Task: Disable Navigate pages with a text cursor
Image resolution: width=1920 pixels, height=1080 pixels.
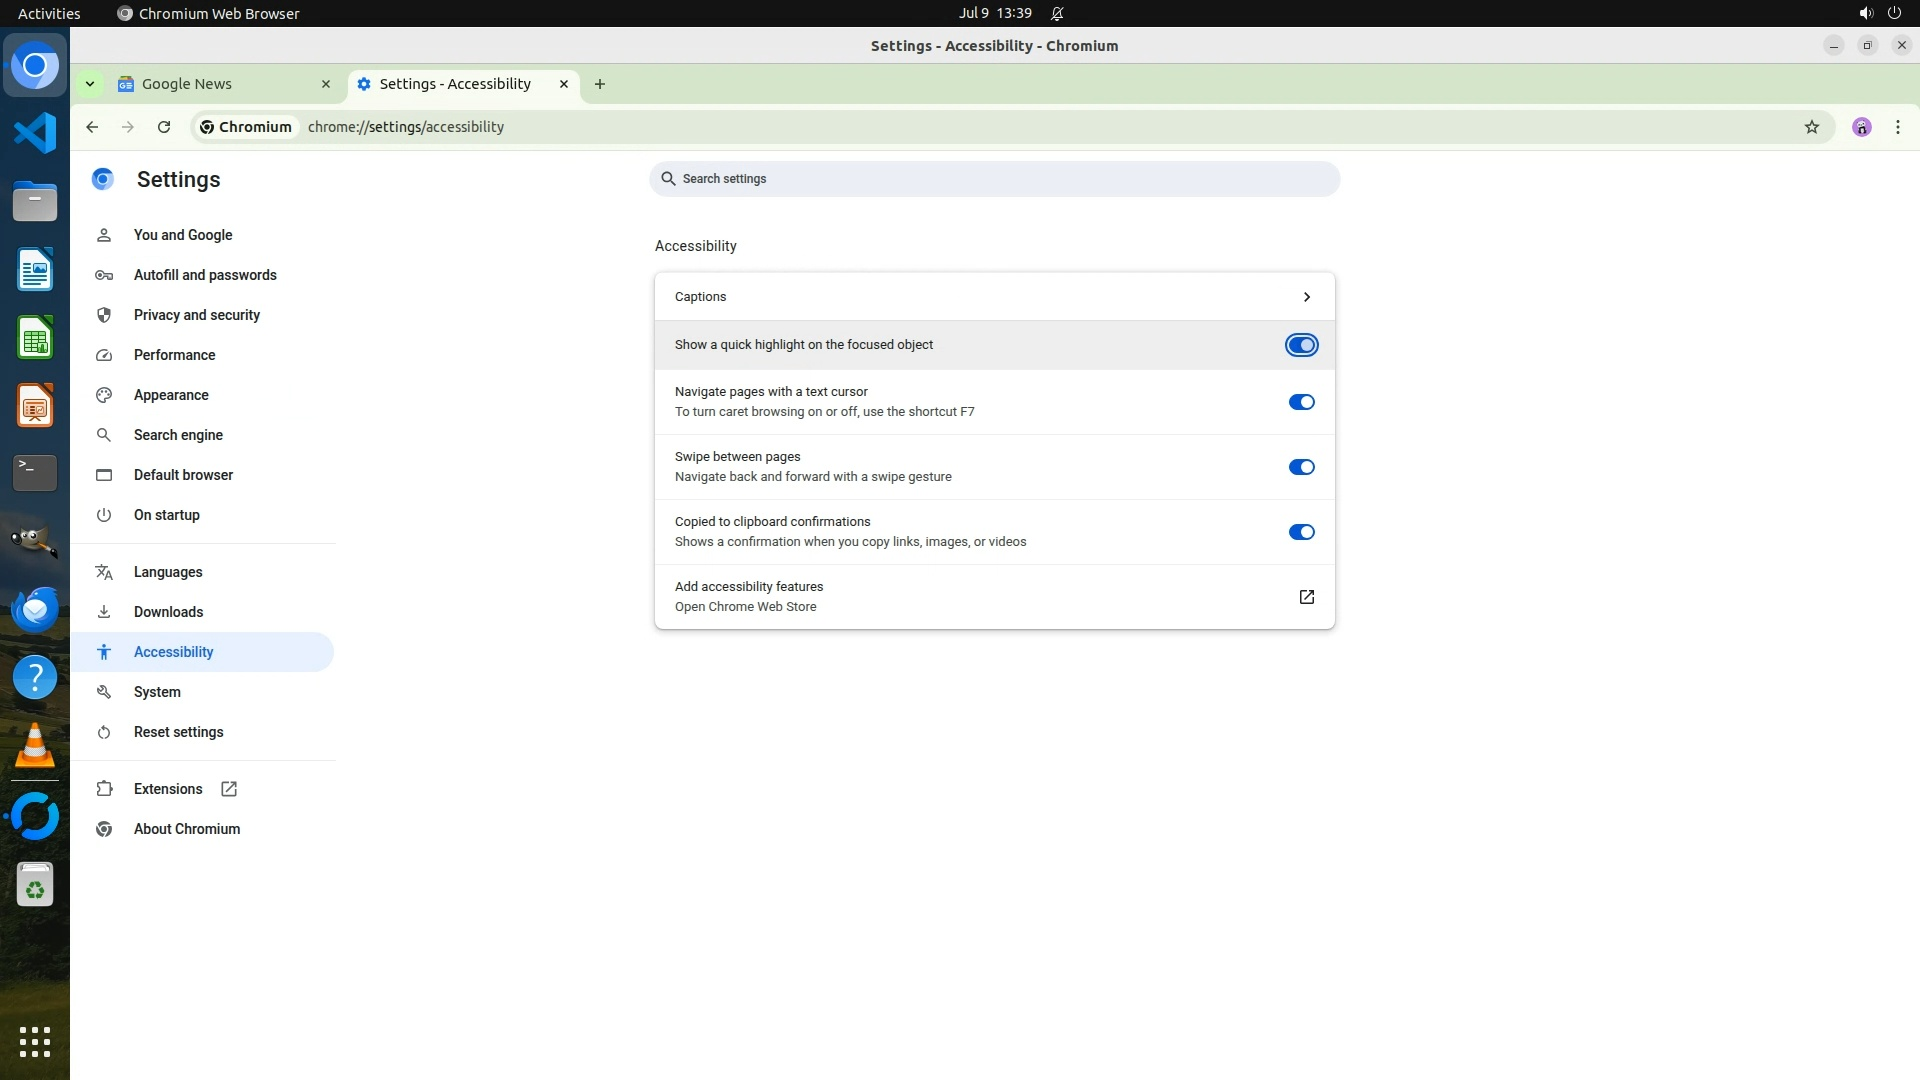Action: click(1301, 402)
